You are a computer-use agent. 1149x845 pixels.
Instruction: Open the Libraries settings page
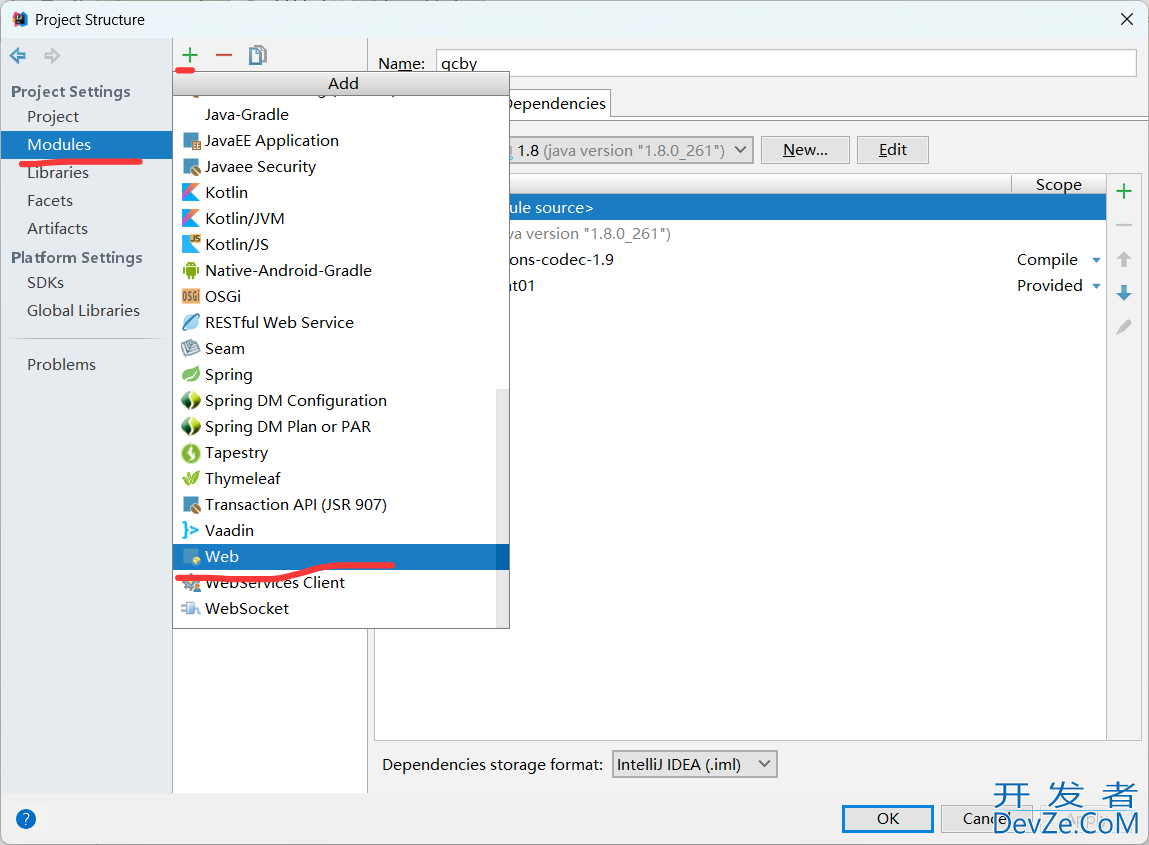[x=86, y=173]
